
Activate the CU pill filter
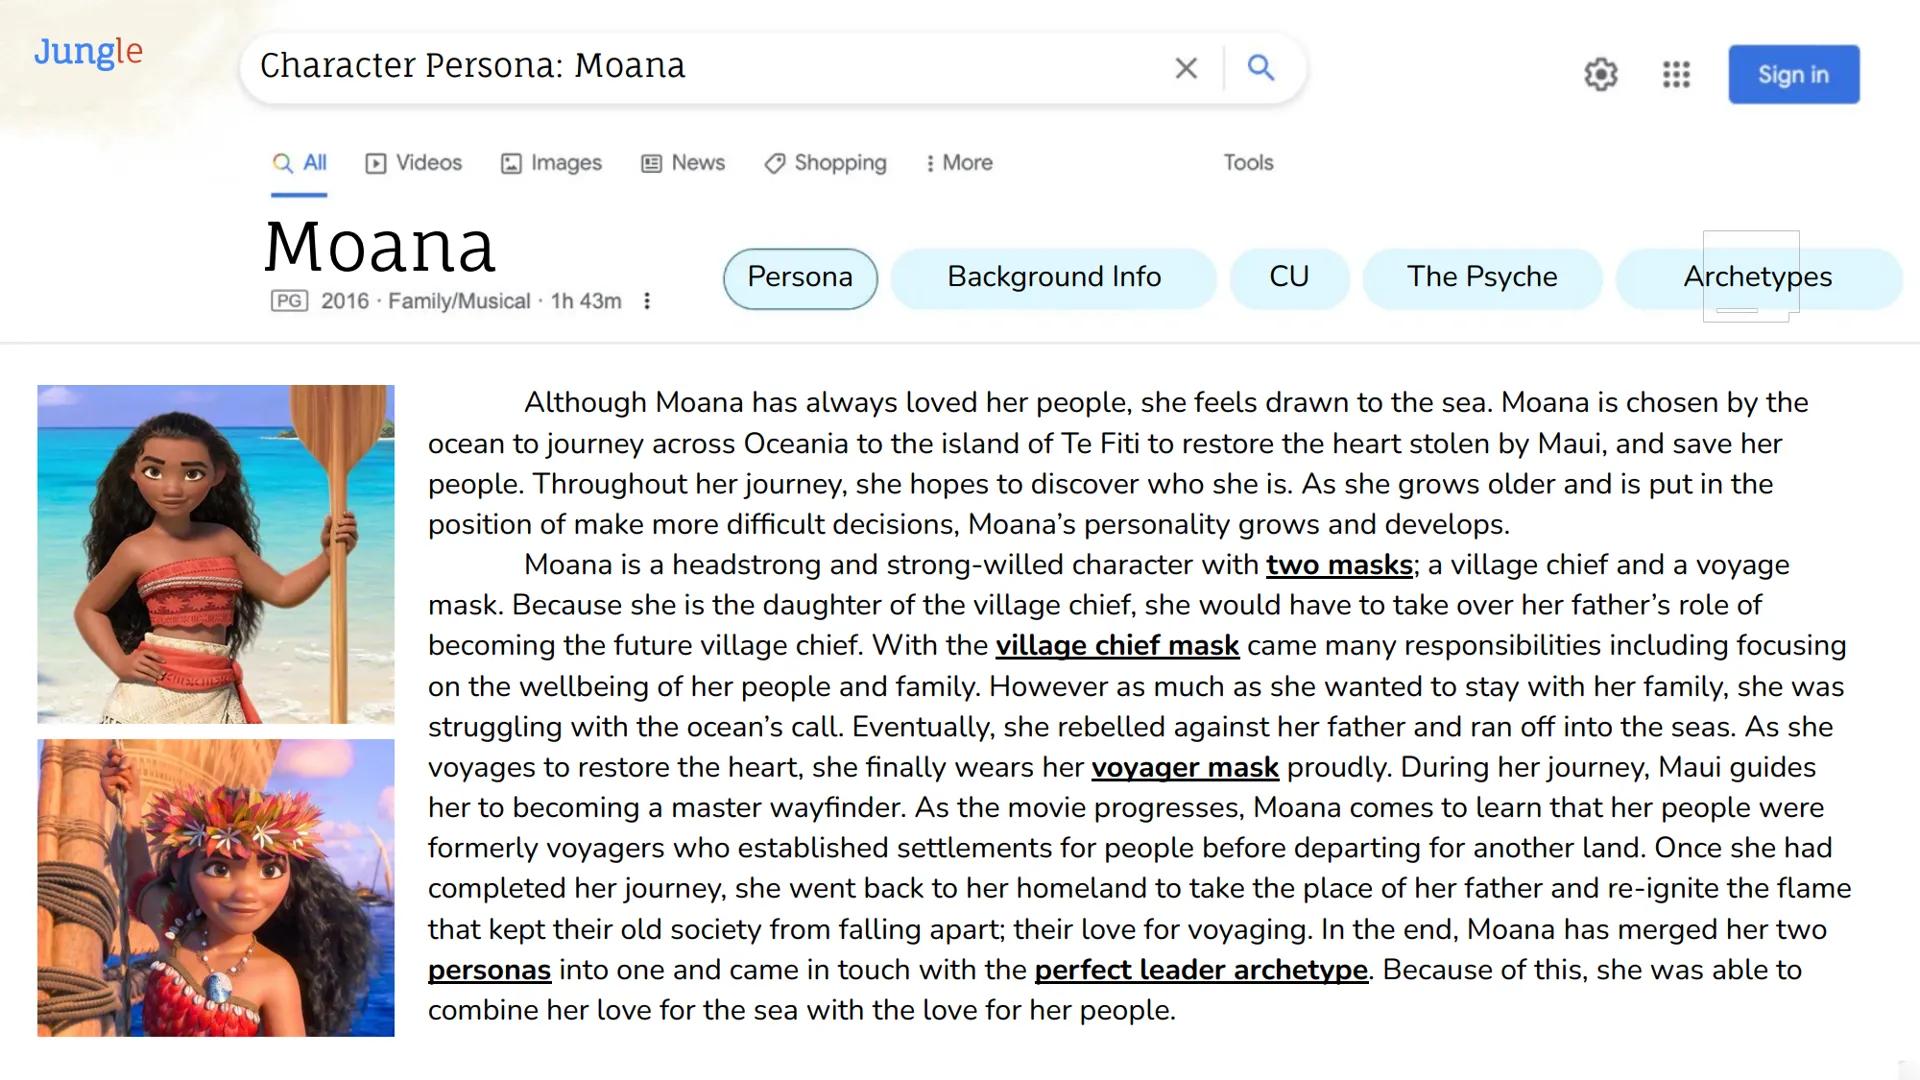[x=1290, y=277]
